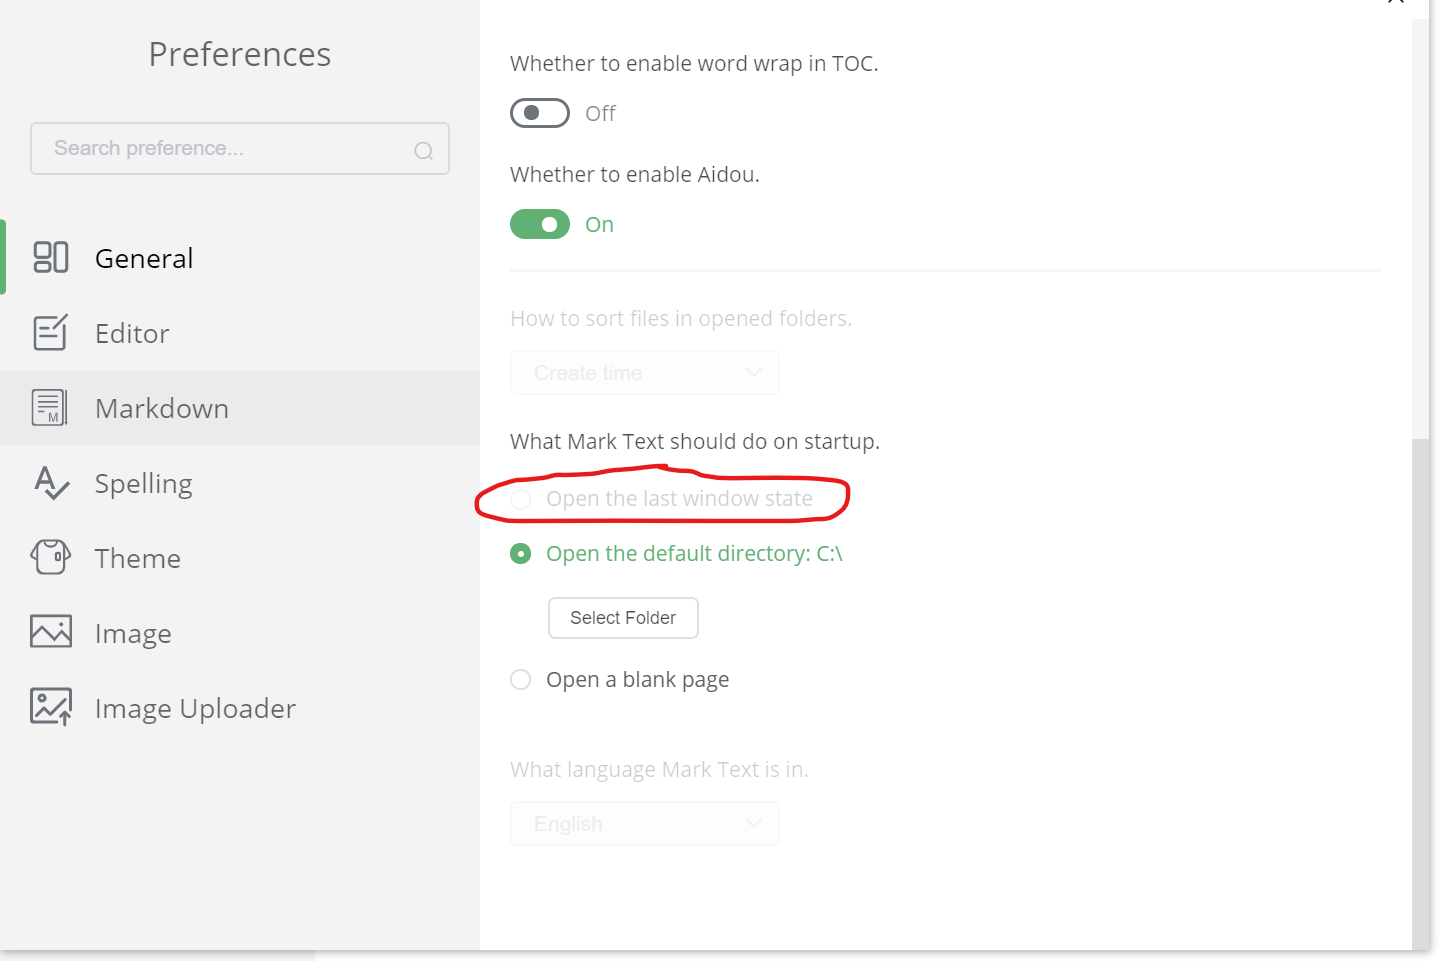Click the Image preferences icon
Screen dimensions: 1444x961
[50, 631]
